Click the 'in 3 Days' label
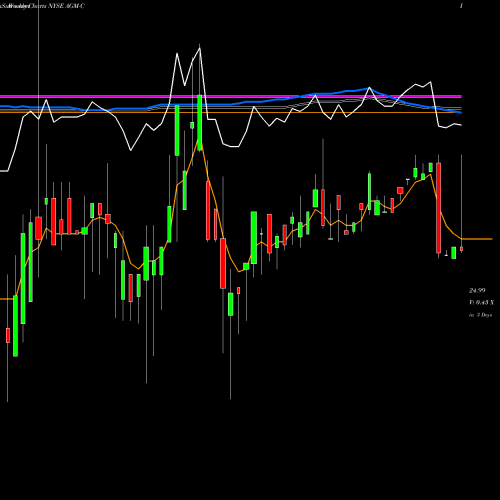 [x=480, y=315]
